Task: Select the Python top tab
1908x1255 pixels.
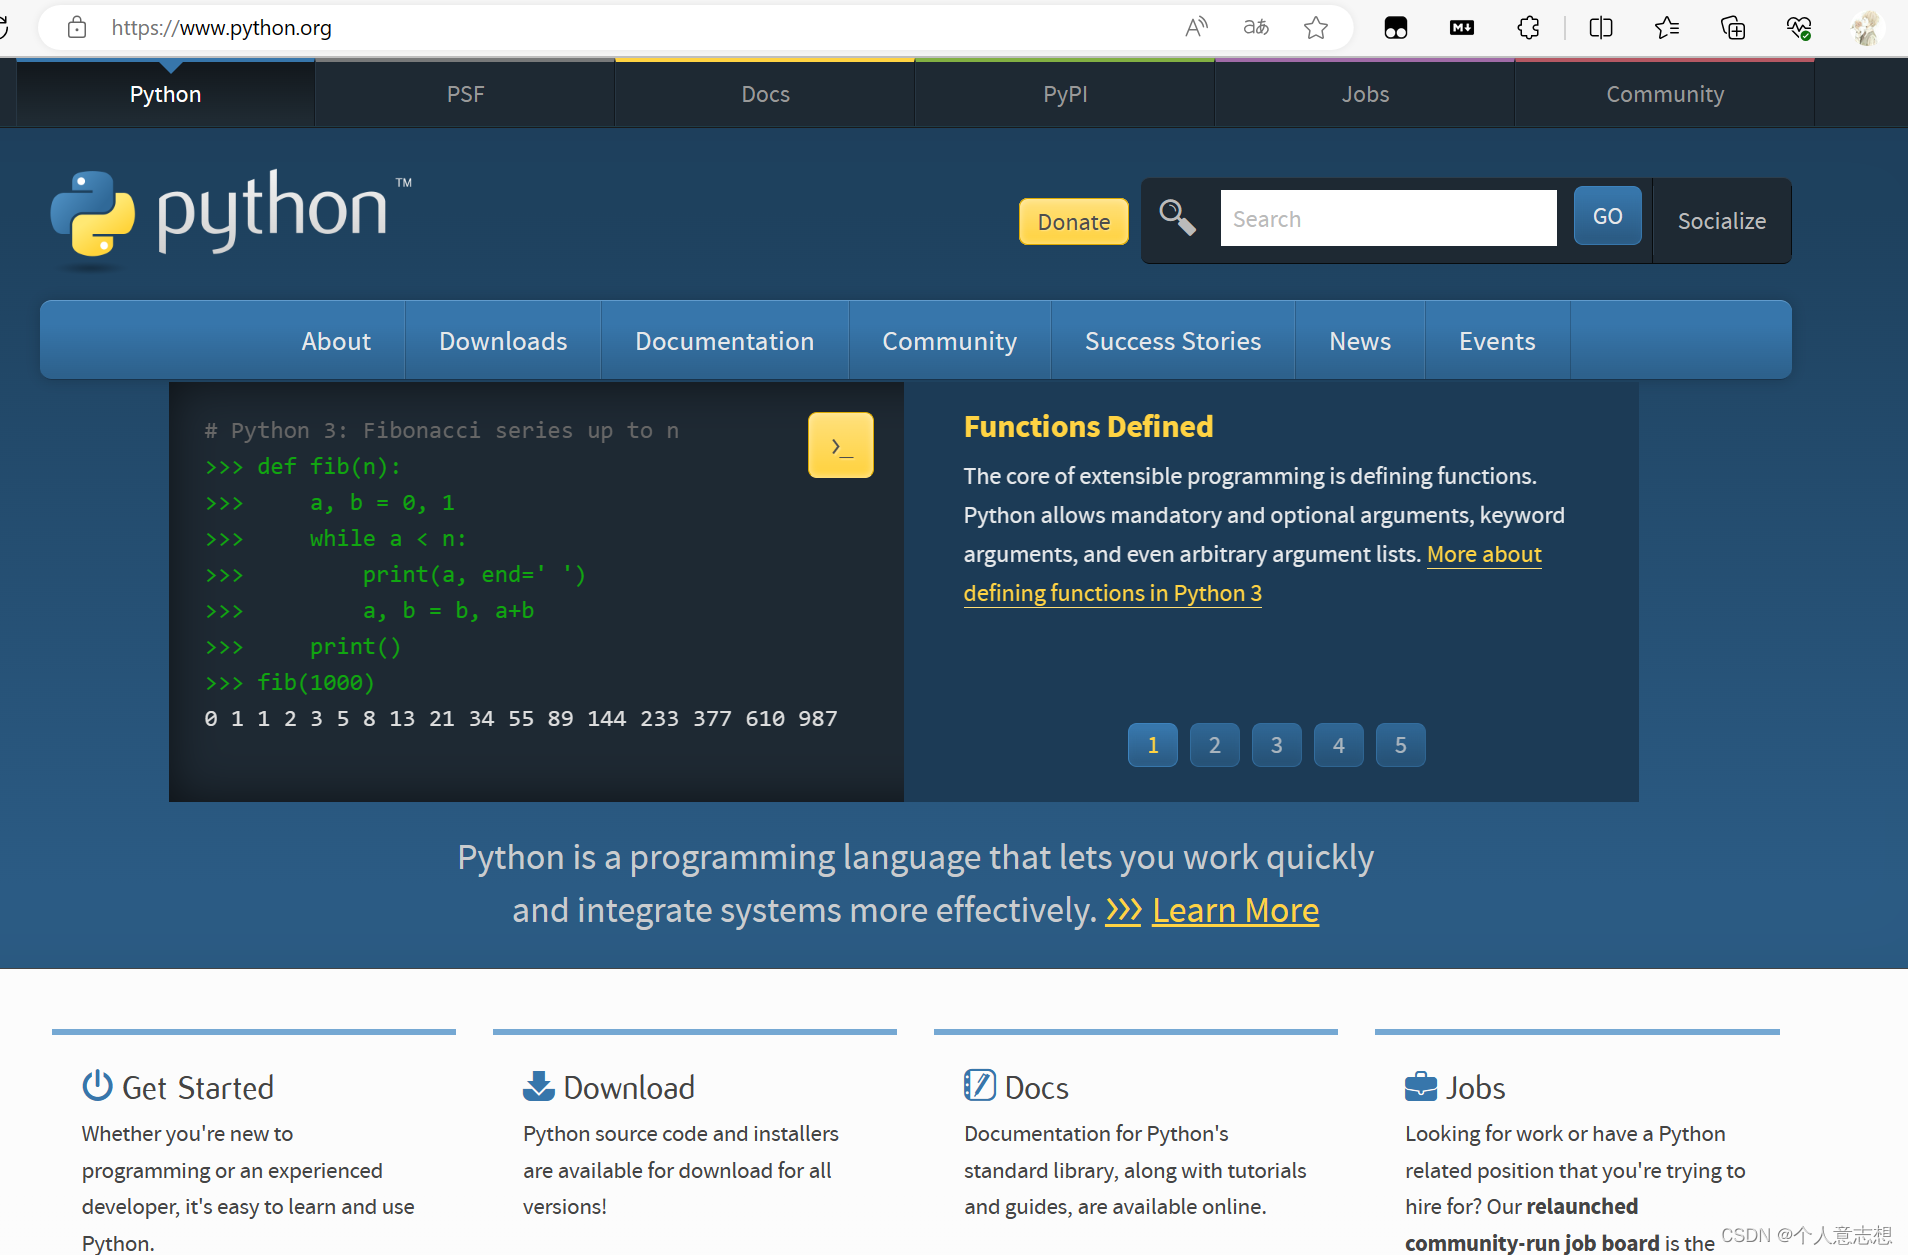Action: tap(166, 94)
